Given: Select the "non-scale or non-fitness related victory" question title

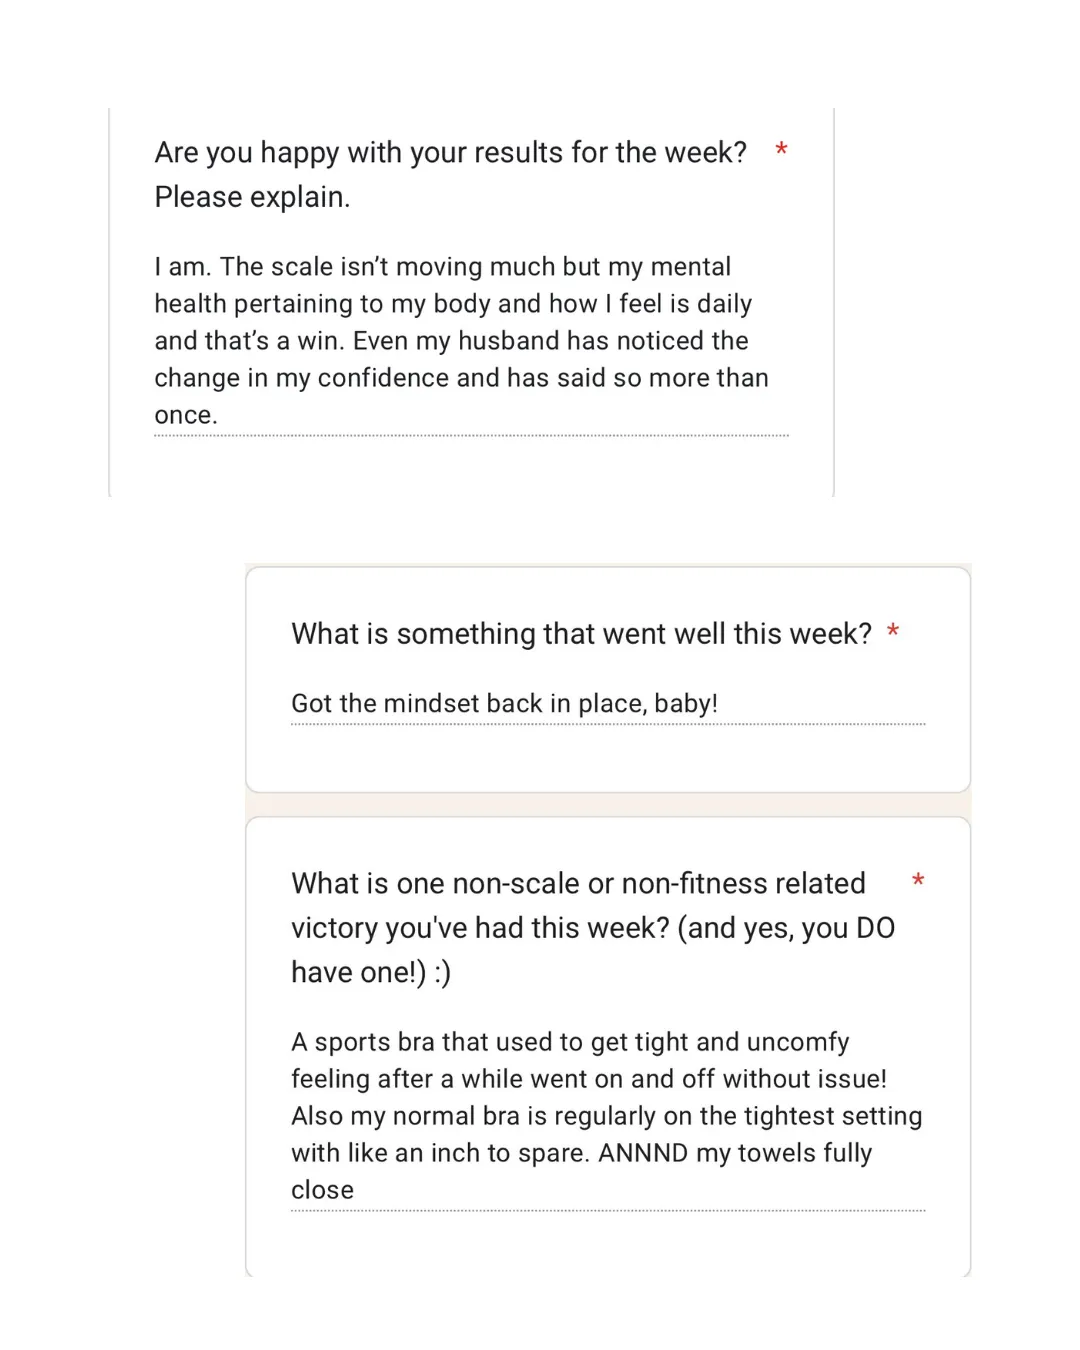Looking at the screenshot, I should [x=593, y=928].
